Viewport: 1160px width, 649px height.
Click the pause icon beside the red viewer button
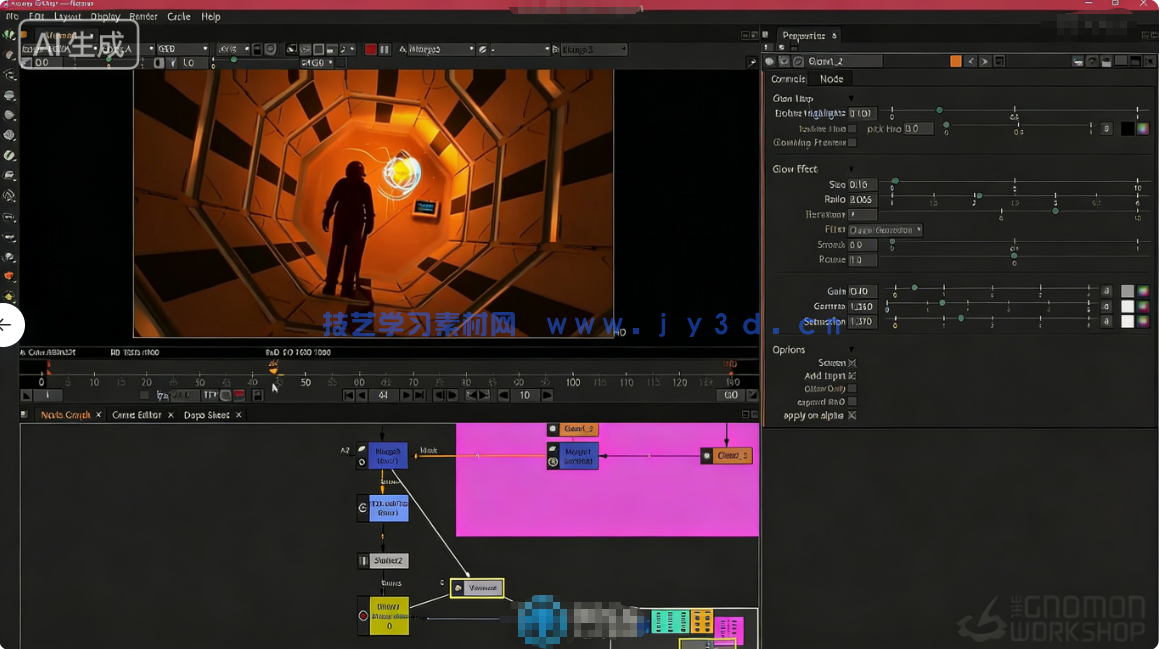[x=384, y=49]
